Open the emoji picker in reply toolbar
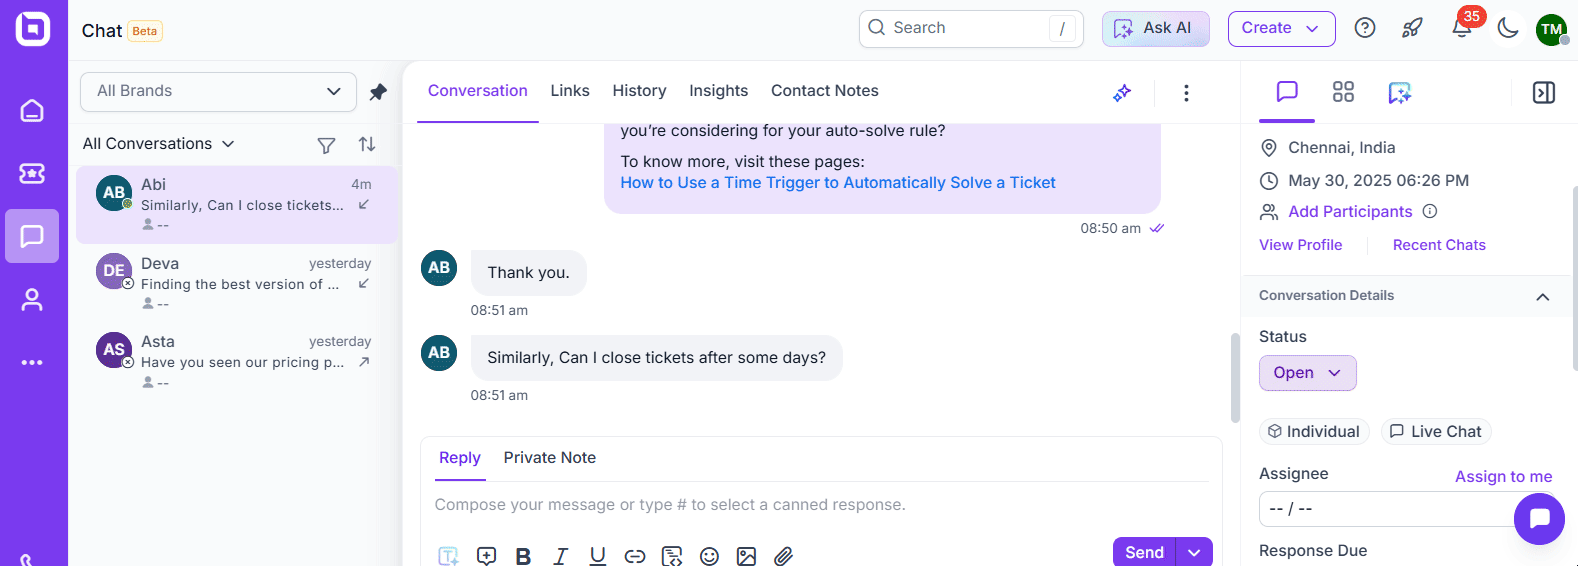The image size is (1578, 566). 709,556
